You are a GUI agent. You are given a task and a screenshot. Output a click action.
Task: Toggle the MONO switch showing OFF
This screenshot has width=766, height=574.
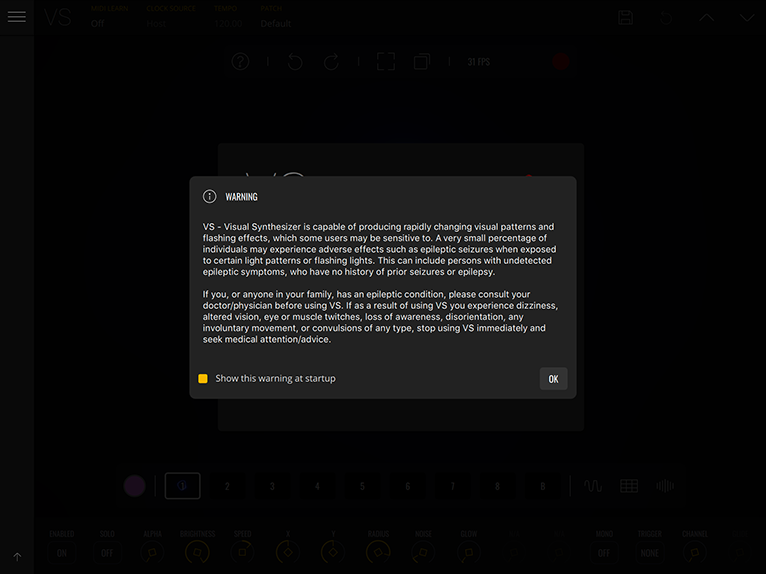[604, 553]
